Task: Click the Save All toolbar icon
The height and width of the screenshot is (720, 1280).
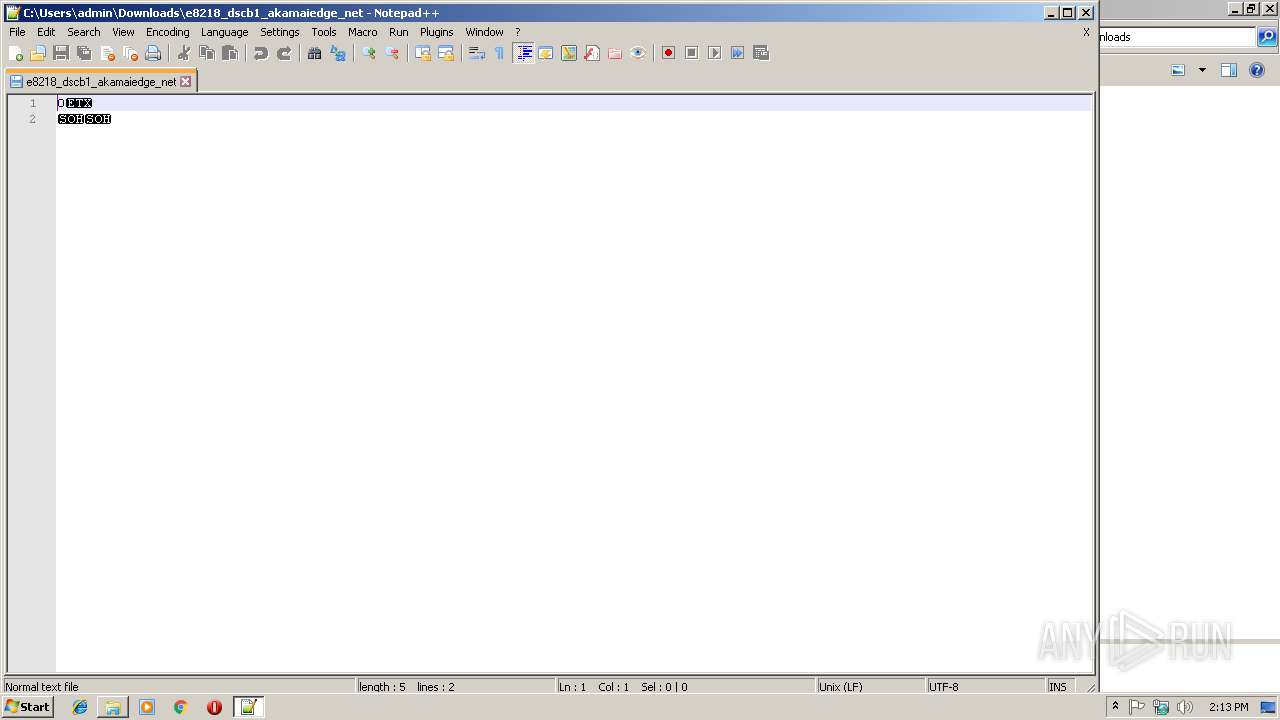Action: pos(84,53)
